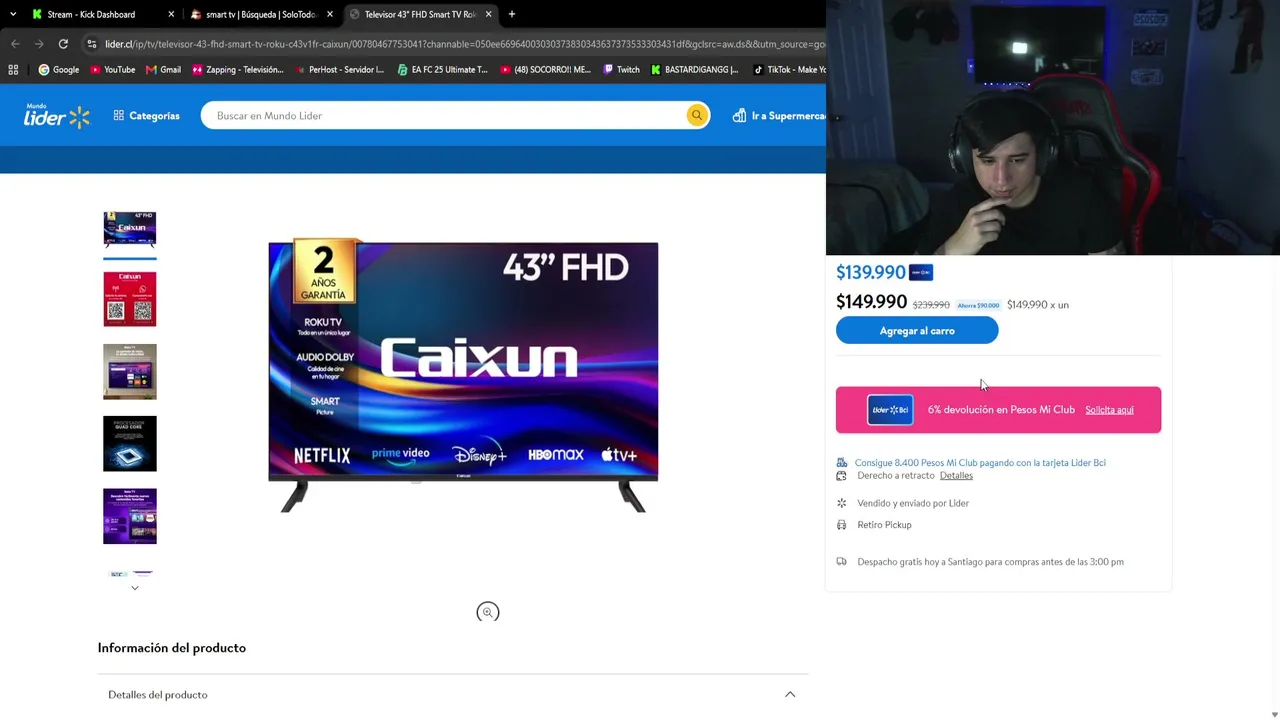Select the red QR code thumbnail
This screenshot has height=720, width=1280.
(130, 299)
